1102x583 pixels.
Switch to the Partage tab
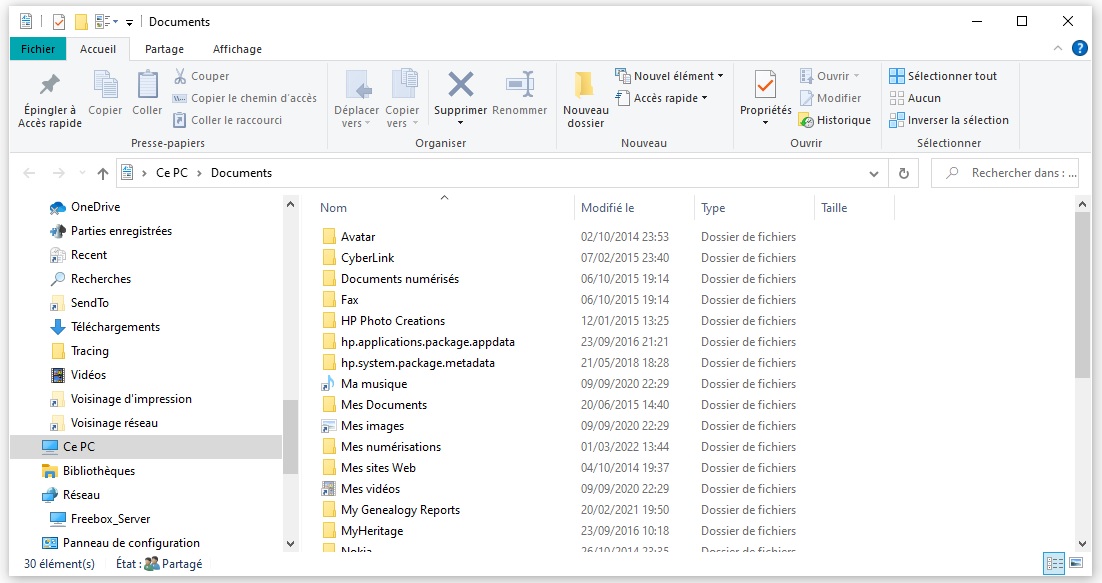click(x=164, y=48)
